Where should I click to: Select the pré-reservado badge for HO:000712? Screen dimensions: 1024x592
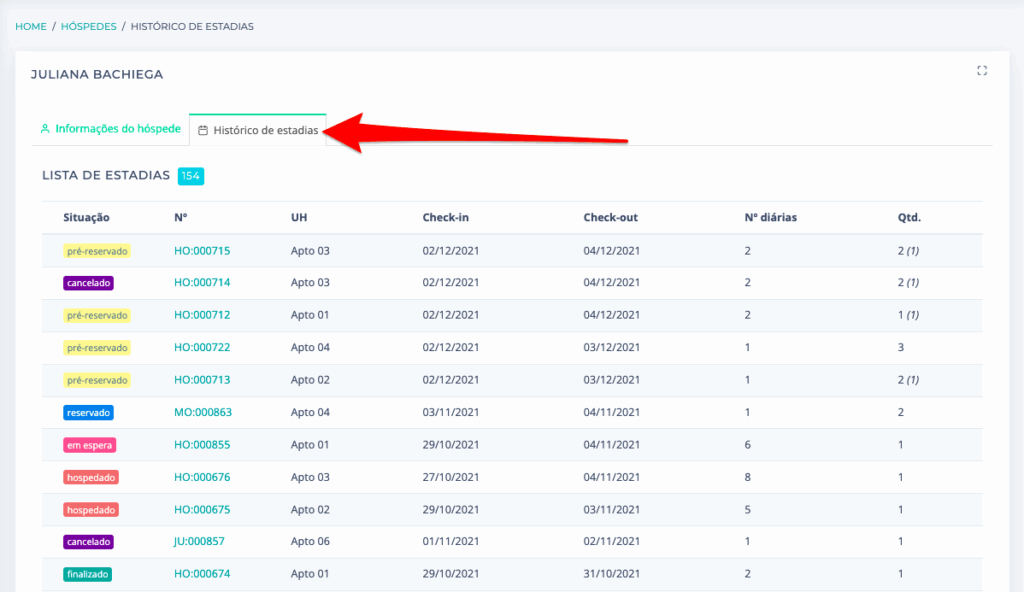(97, 315)
